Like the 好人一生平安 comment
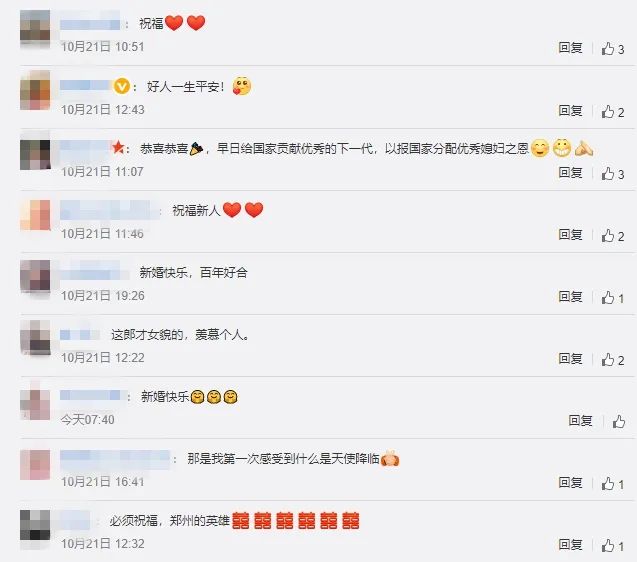Viewport: 637px width, 562px height. point(613,111)
